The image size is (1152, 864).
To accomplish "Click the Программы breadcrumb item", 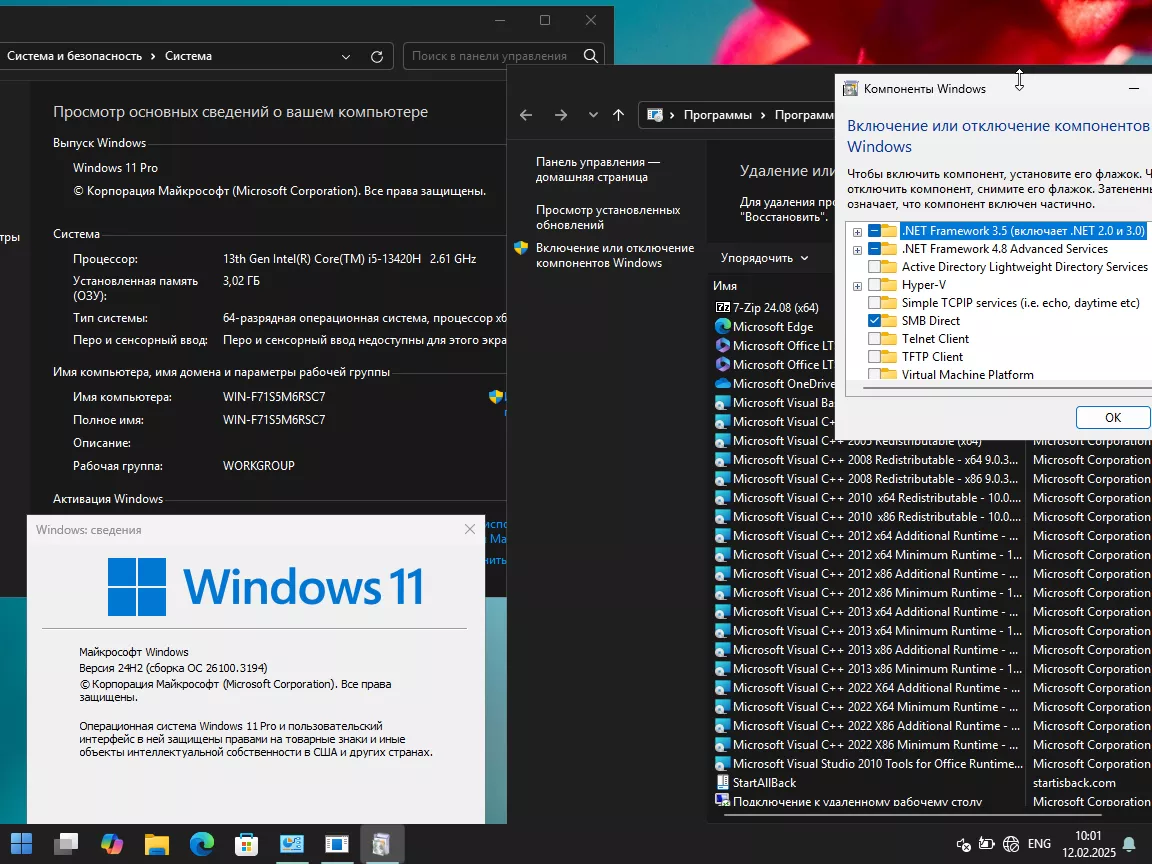I will tap(717, 115).
